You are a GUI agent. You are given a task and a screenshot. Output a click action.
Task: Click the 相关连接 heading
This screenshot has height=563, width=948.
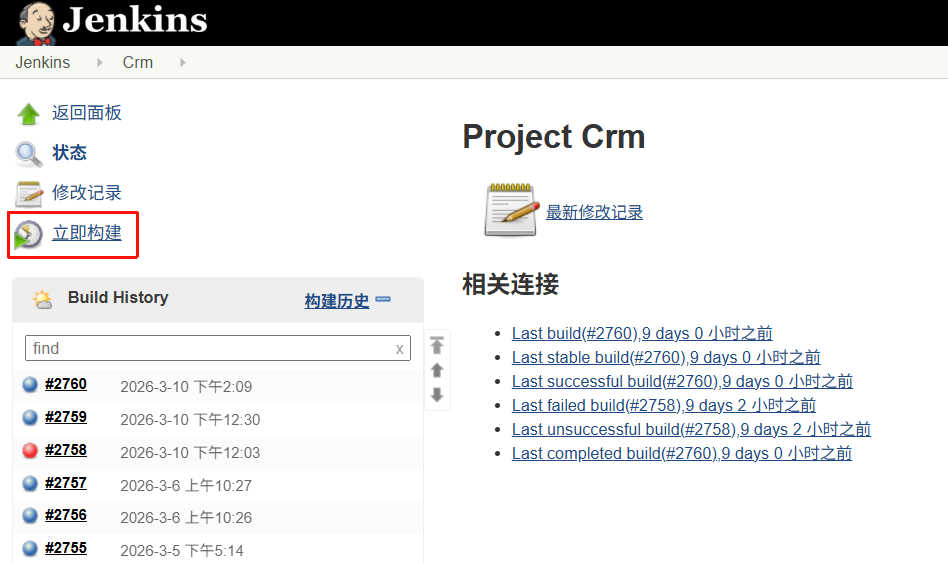[x=511, y=284]
